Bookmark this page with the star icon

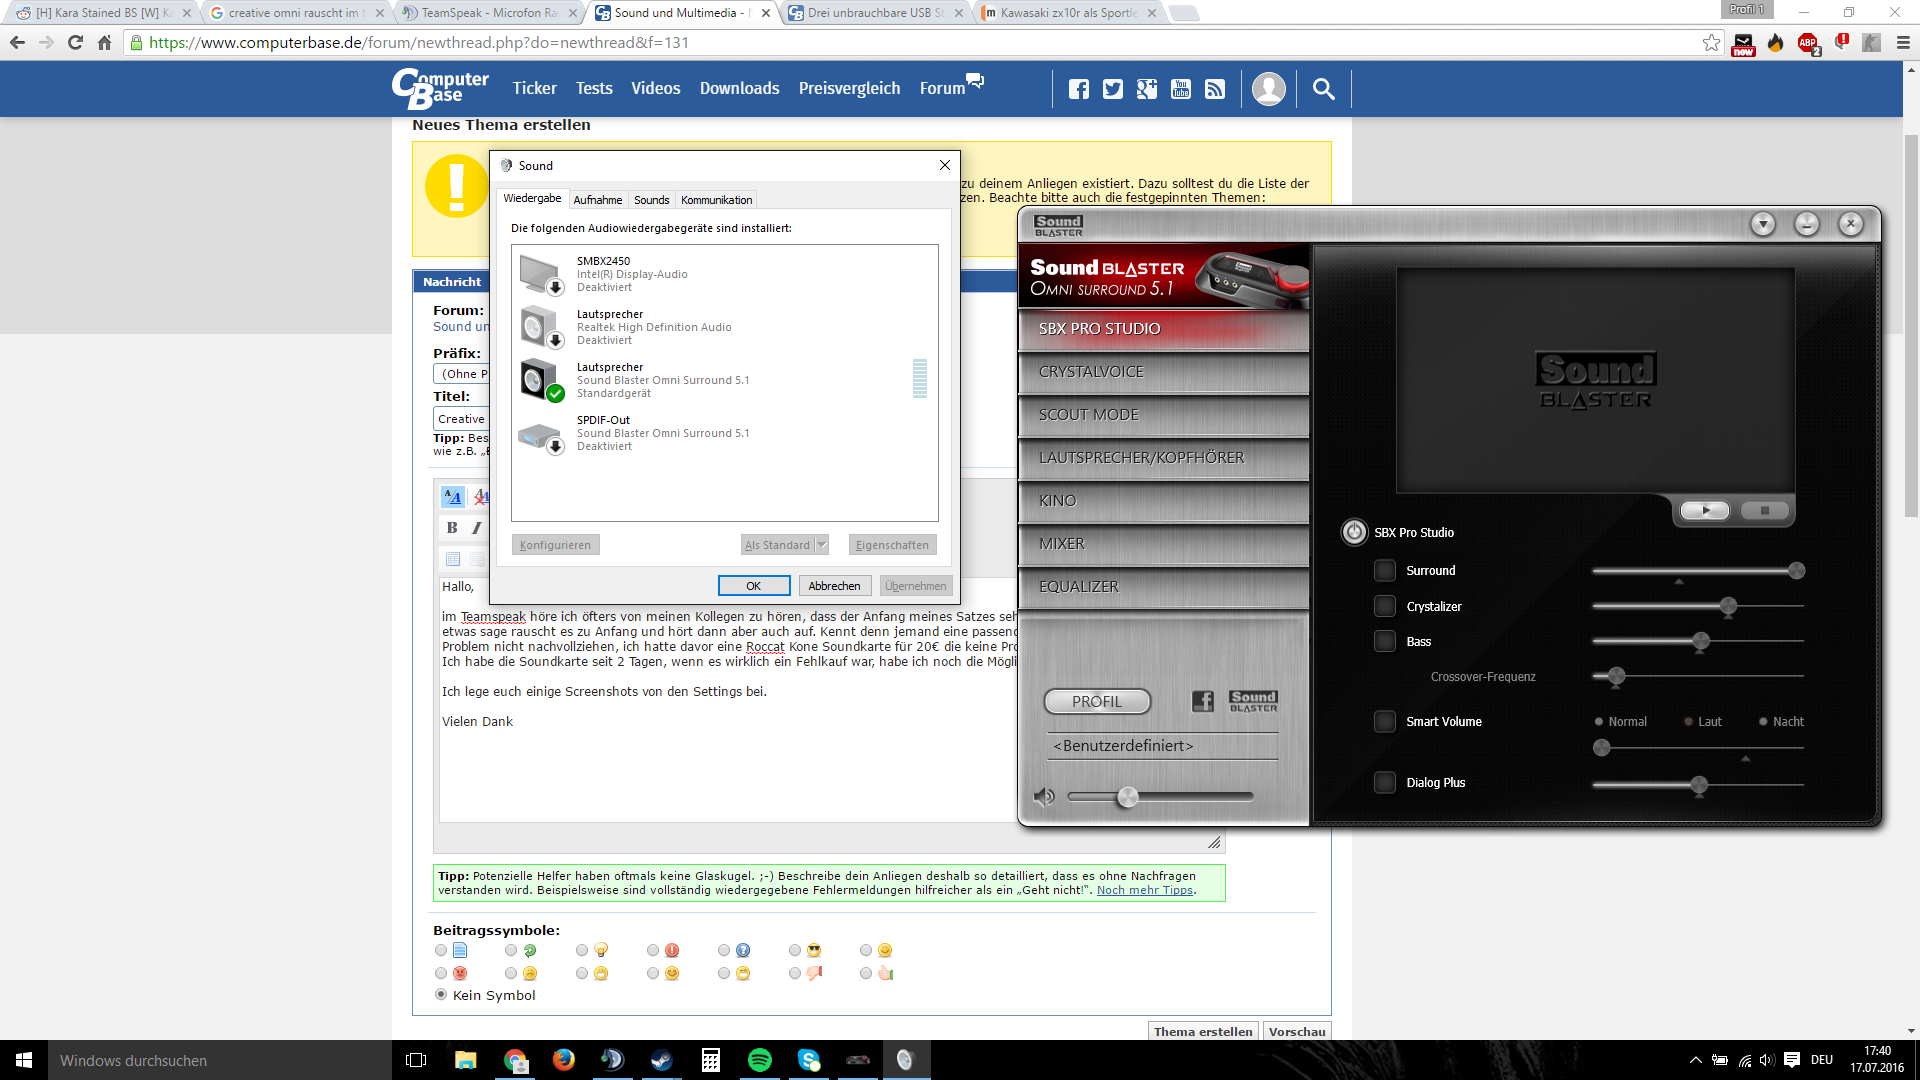1711,42
